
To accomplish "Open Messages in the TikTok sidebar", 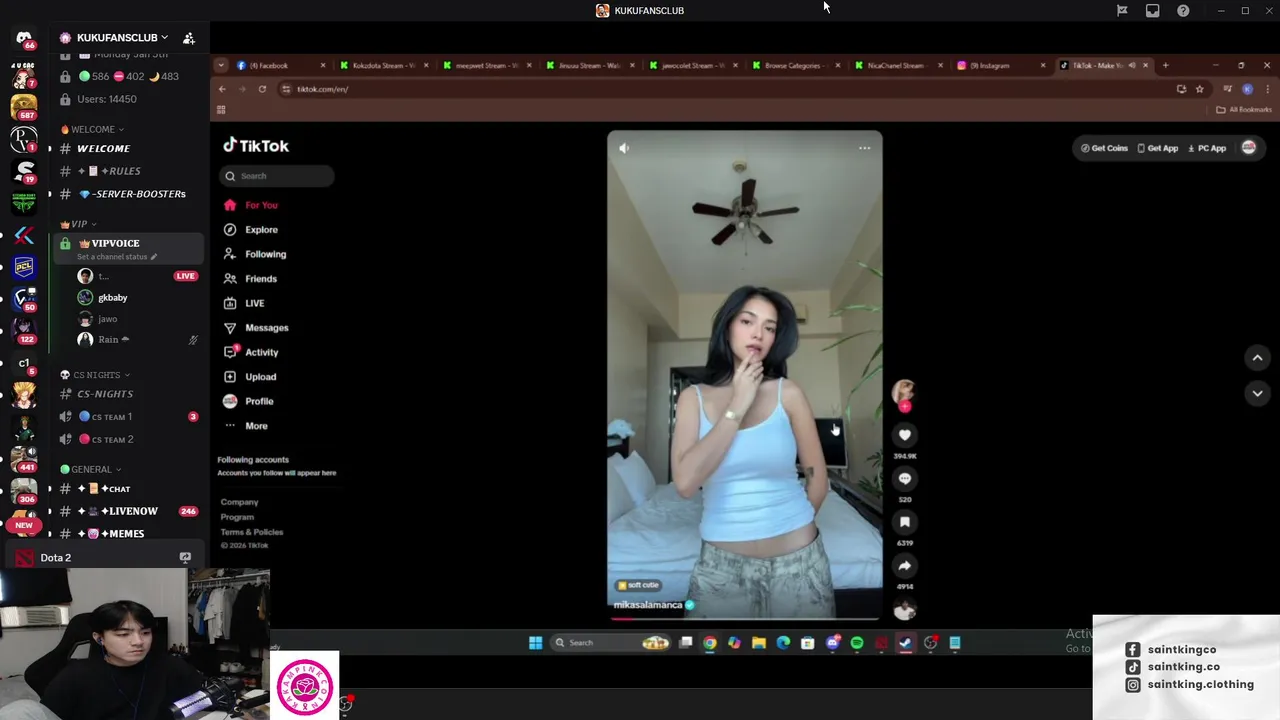I will click(x=257, y=328).
